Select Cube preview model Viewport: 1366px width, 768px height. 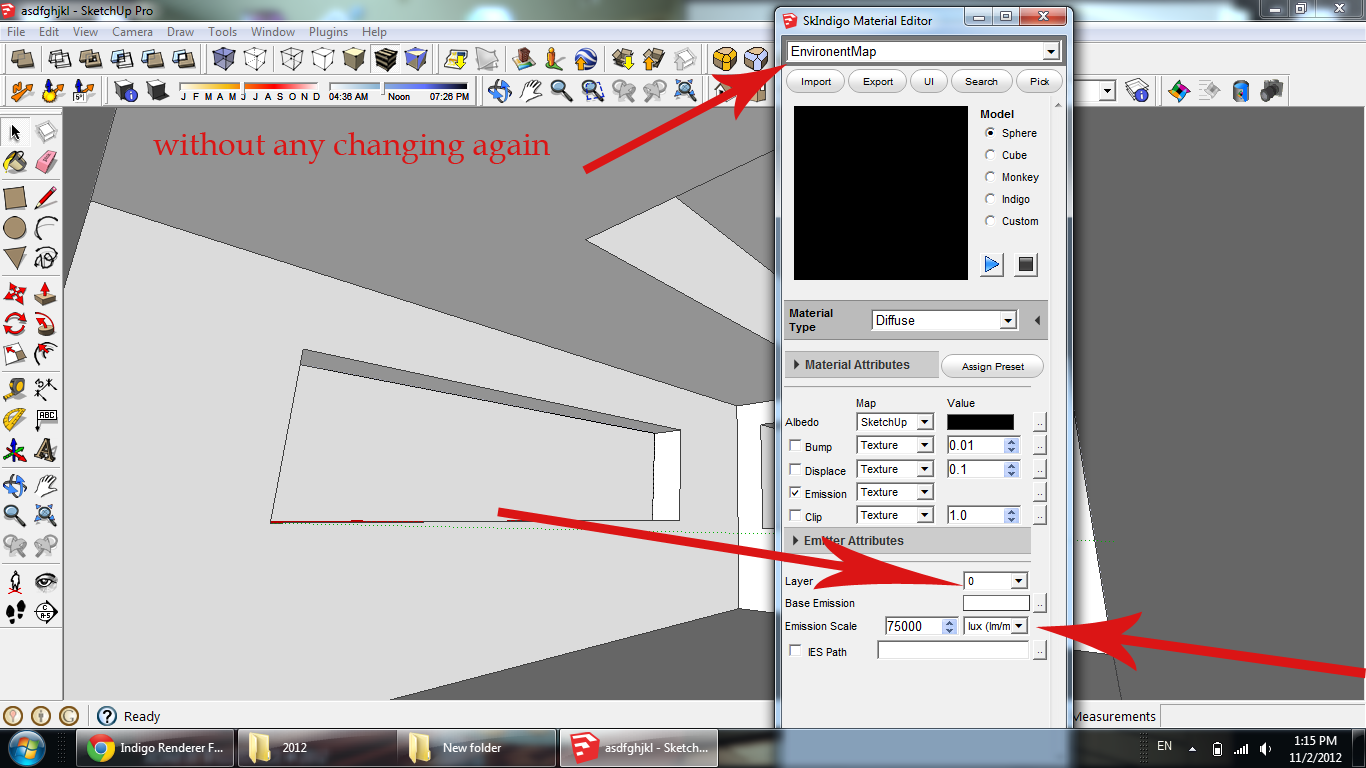tap(990, 155)
